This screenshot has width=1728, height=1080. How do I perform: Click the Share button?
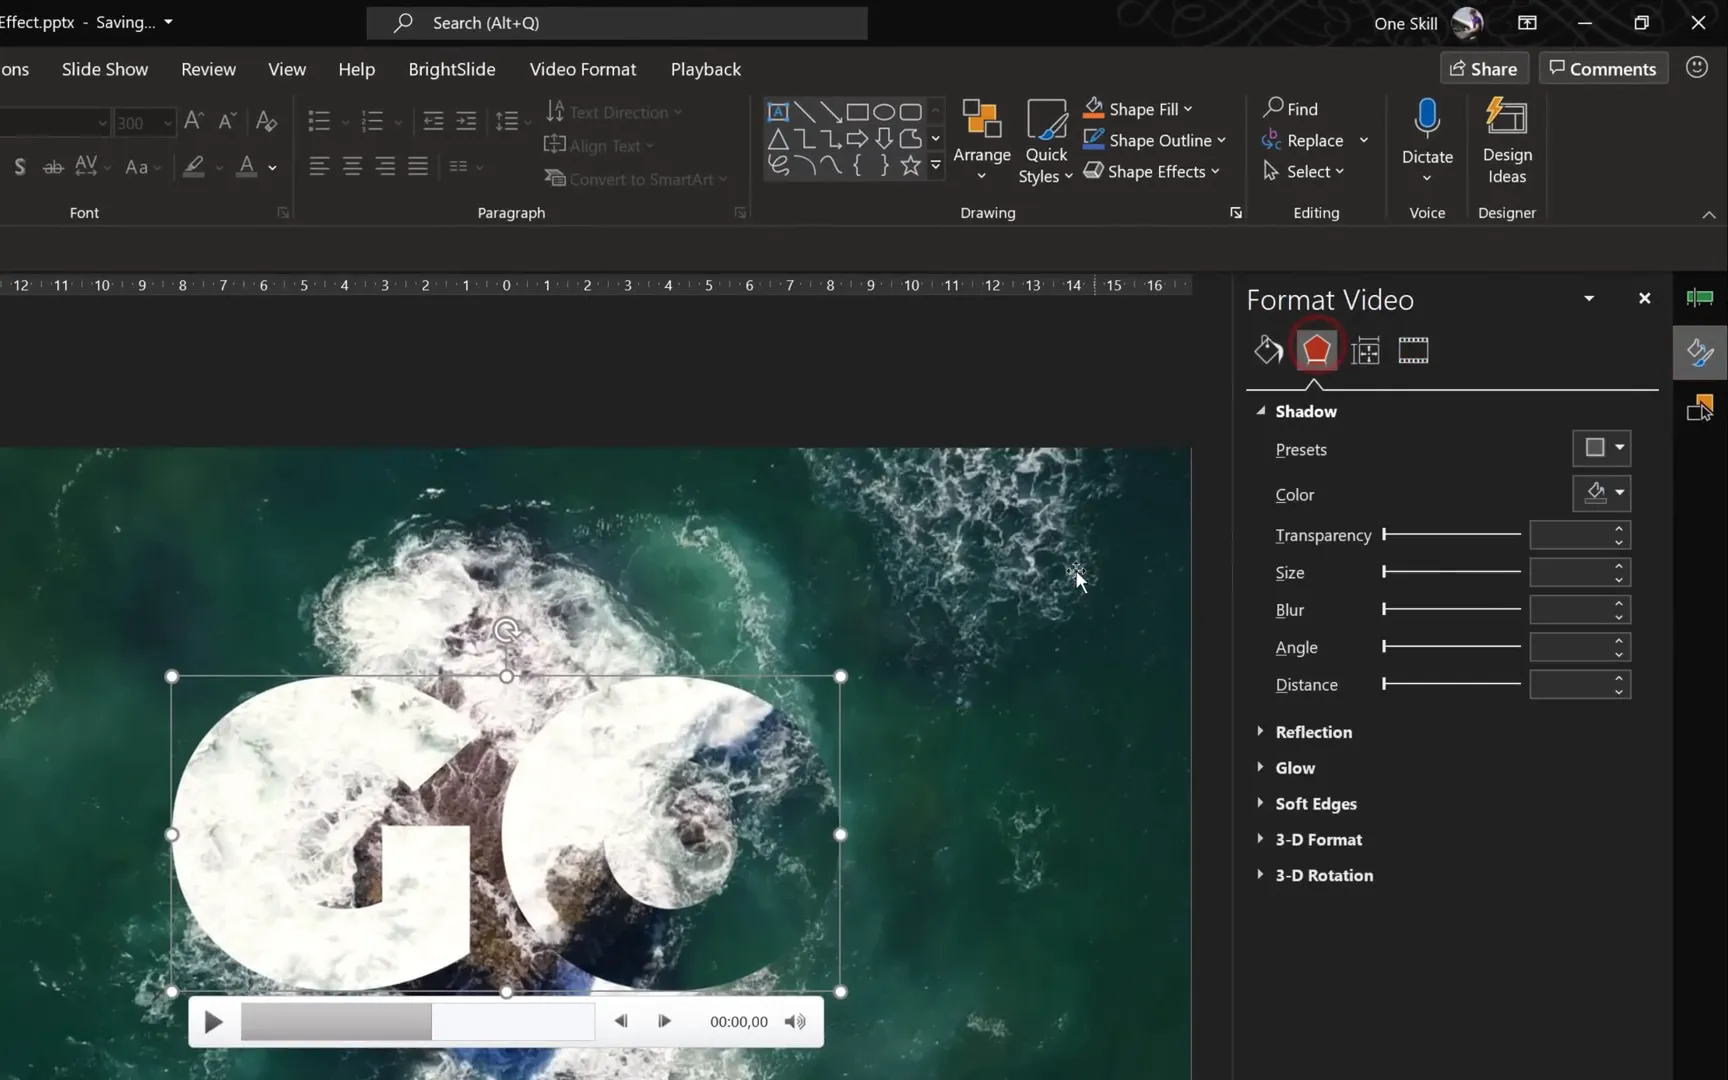click(1484, 68)
